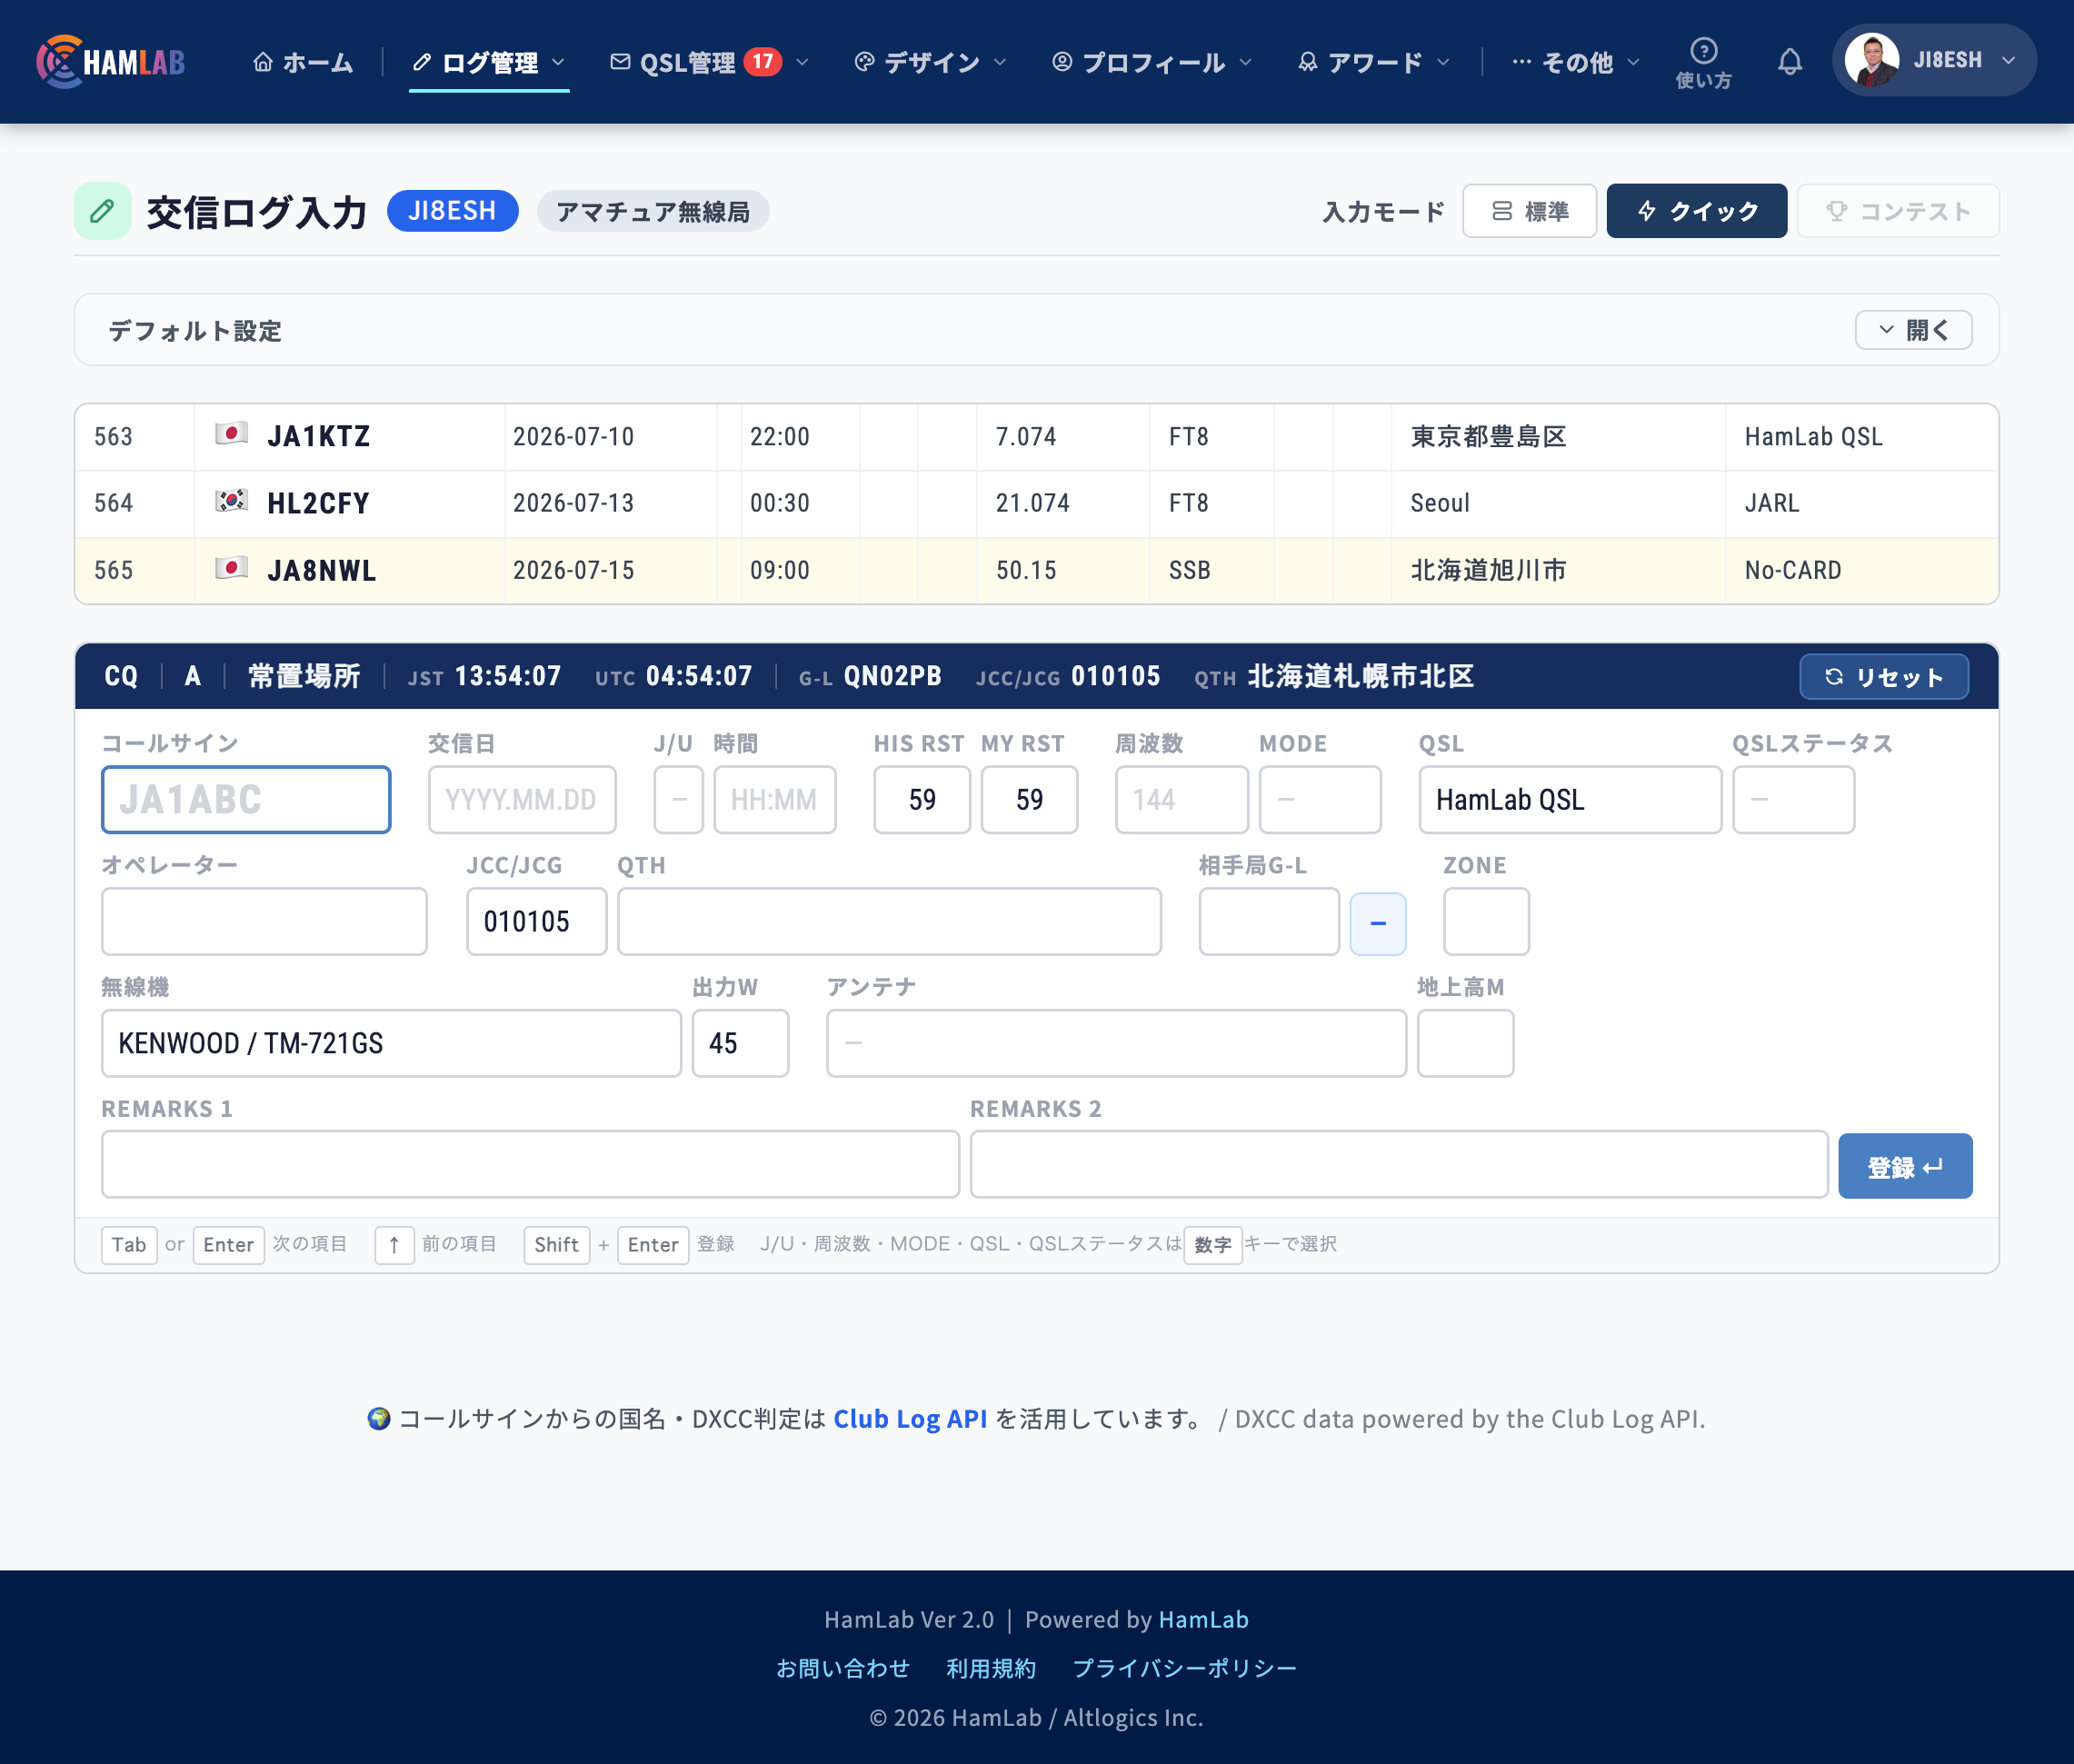The height and width of the screenshot is (1764, 2074).
Task: Expand デフォルト設定 with 開く button
Action: (x=1913, y=330)
